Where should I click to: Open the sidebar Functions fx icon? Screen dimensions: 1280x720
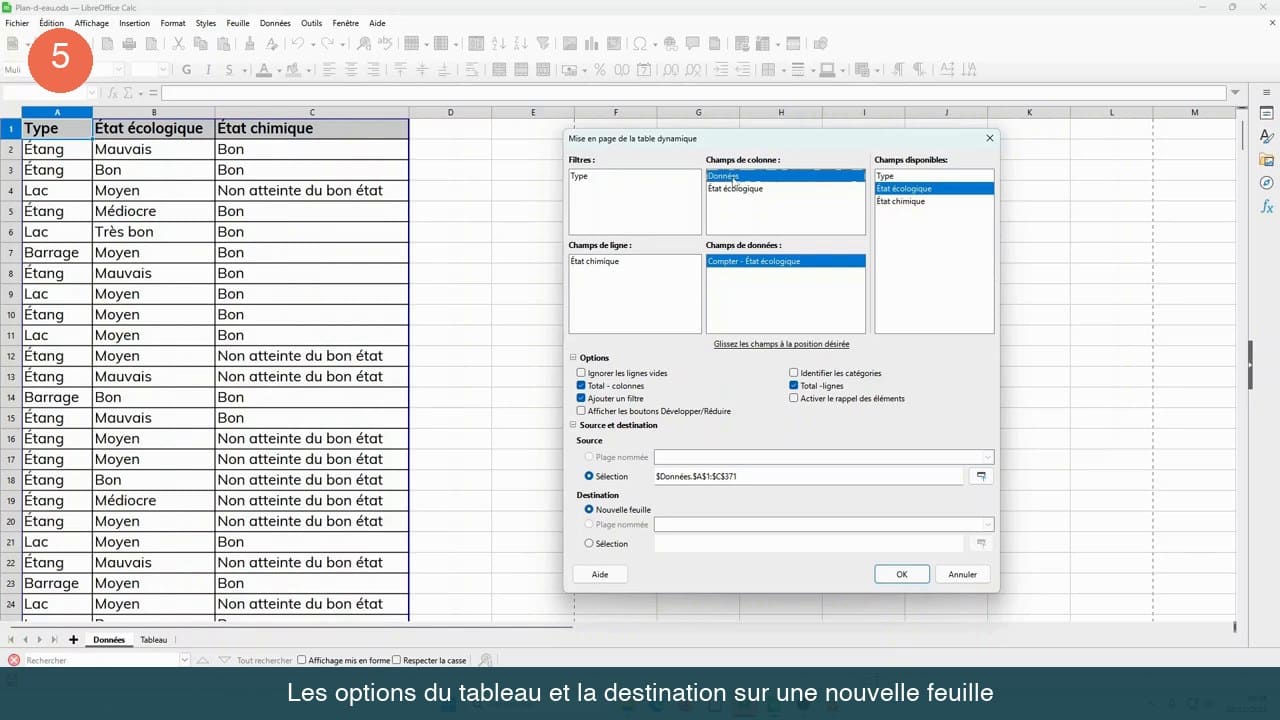(x=1266, y=207)
